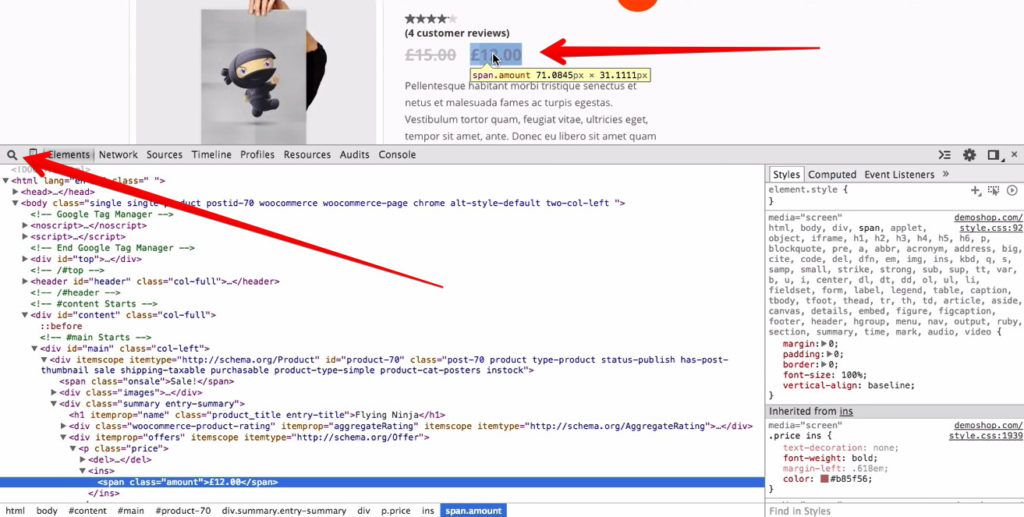Collapse the body node
Image resolution: width=1024 pixels, height=517 pixels.
point(15,203)
